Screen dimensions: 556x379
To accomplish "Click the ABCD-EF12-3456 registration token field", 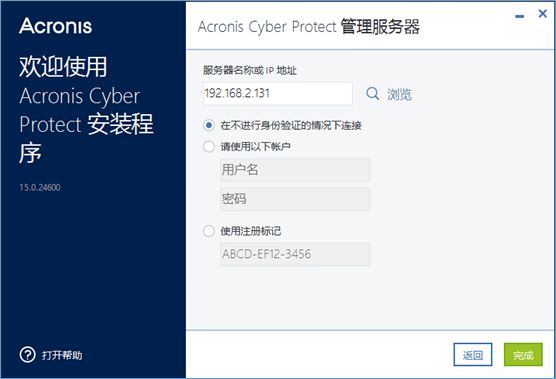I will click(295, 254).
